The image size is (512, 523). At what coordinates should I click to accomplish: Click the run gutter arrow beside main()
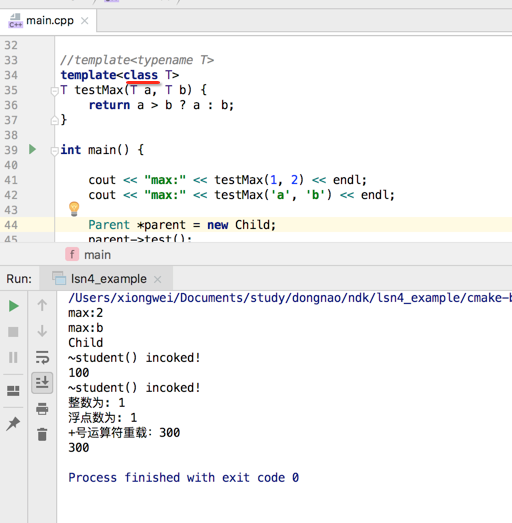[x=32, y=149]
